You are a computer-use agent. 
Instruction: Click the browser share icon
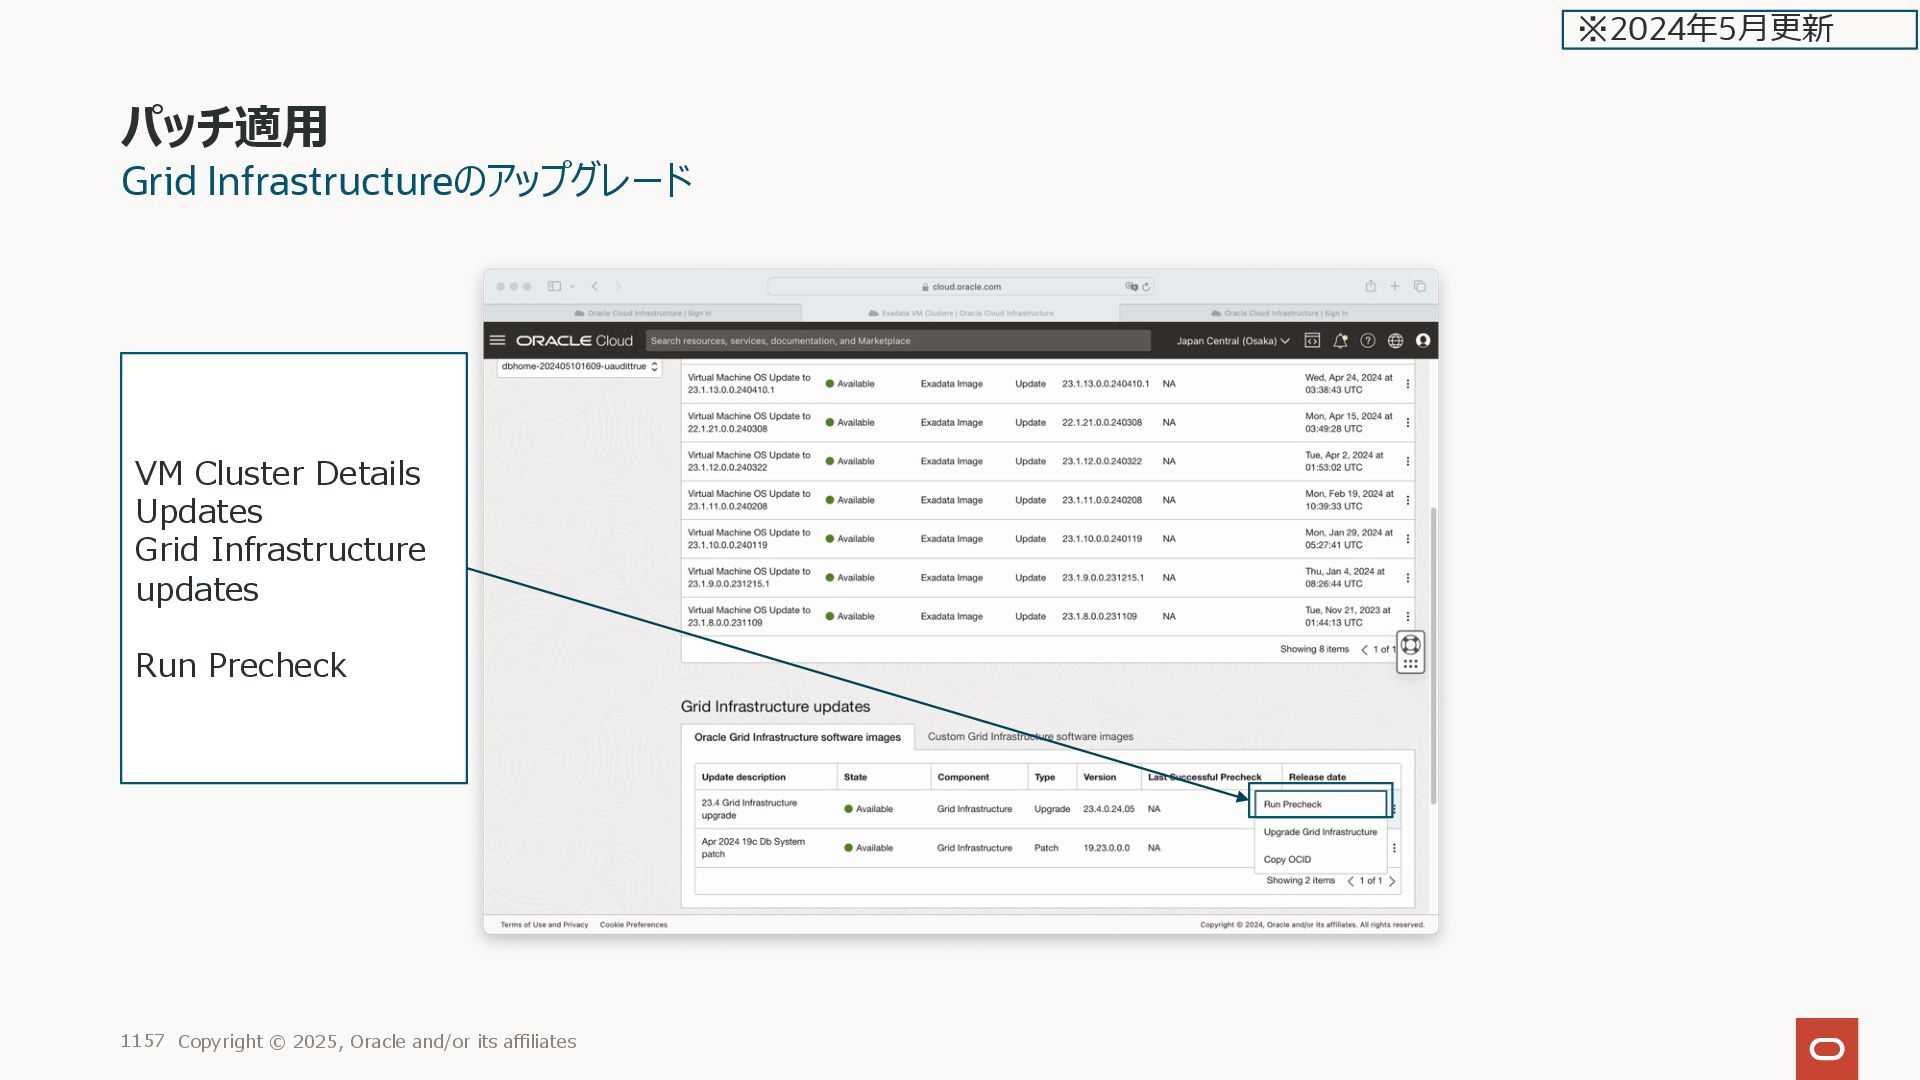tap(1370, 286)
